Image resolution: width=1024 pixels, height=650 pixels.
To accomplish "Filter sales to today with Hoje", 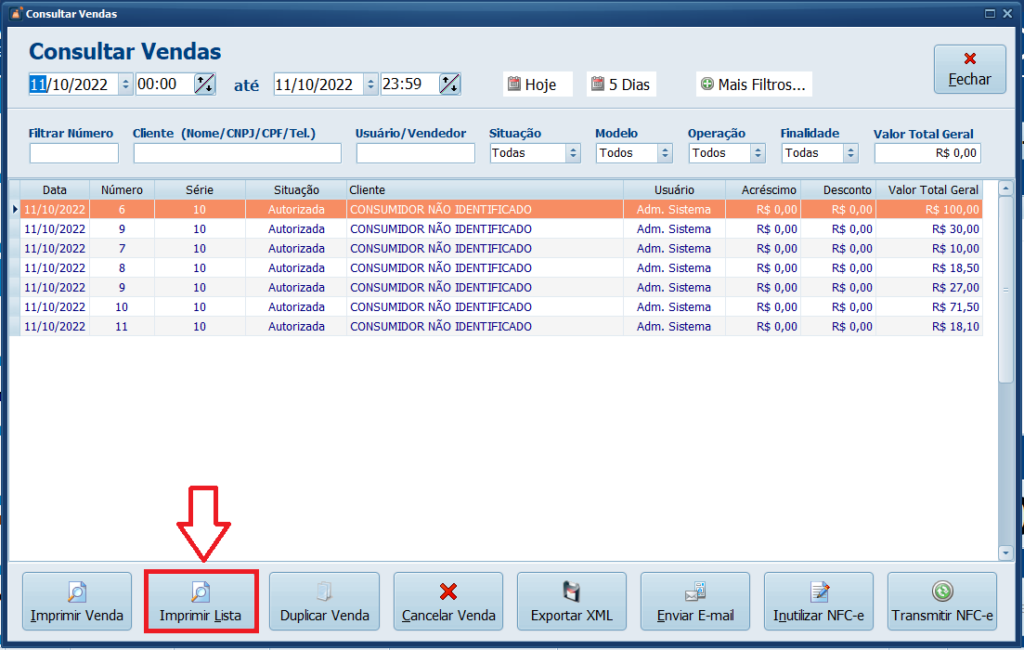I will coord(538,85).
